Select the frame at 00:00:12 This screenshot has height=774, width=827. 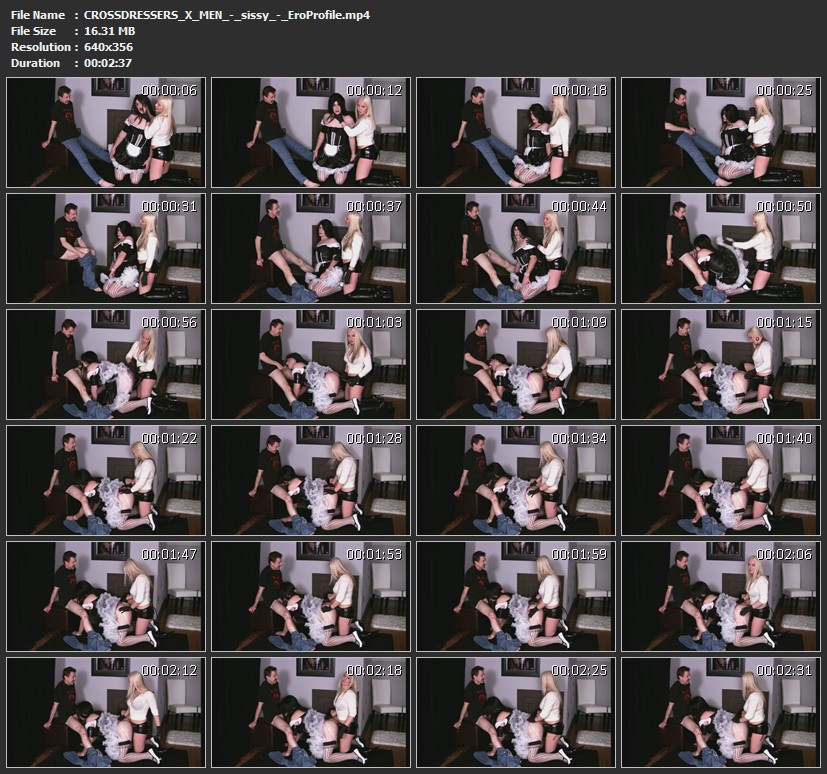311,133
